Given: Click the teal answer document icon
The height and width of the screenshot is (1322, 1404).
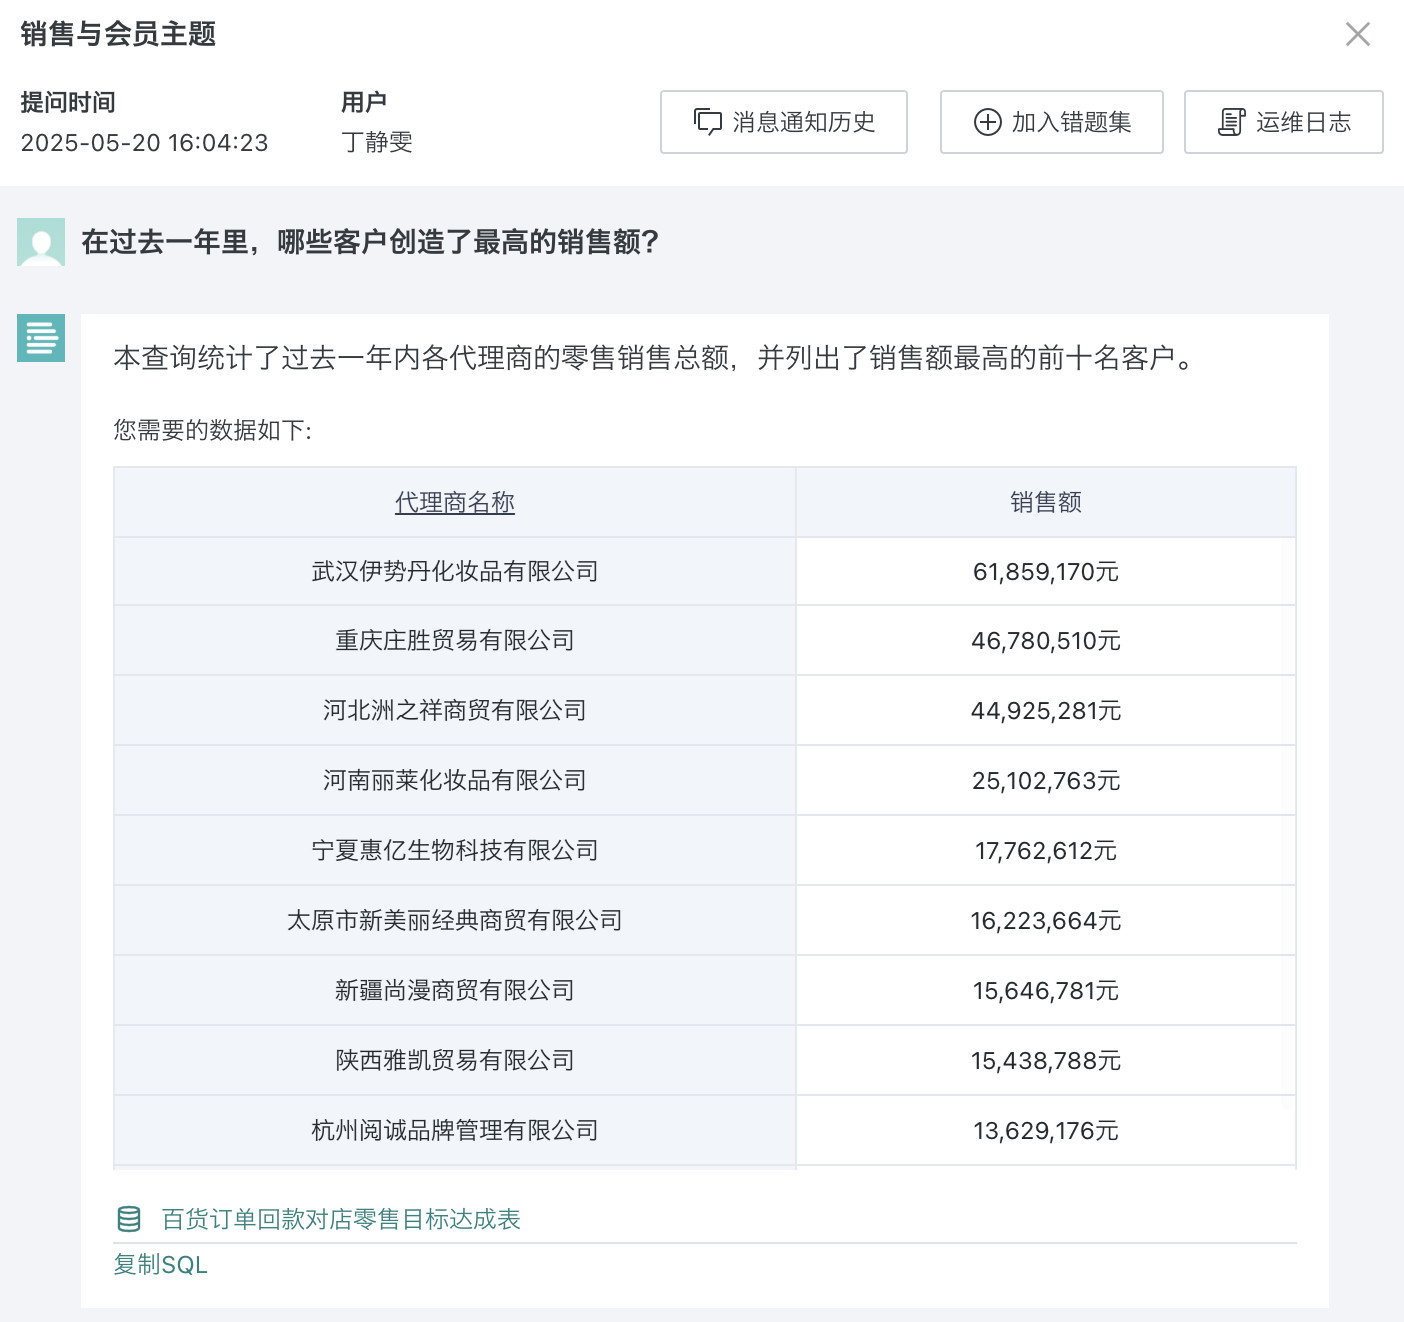Looking at the screenshot, I should pyautogui.click(x=41, y=338).
